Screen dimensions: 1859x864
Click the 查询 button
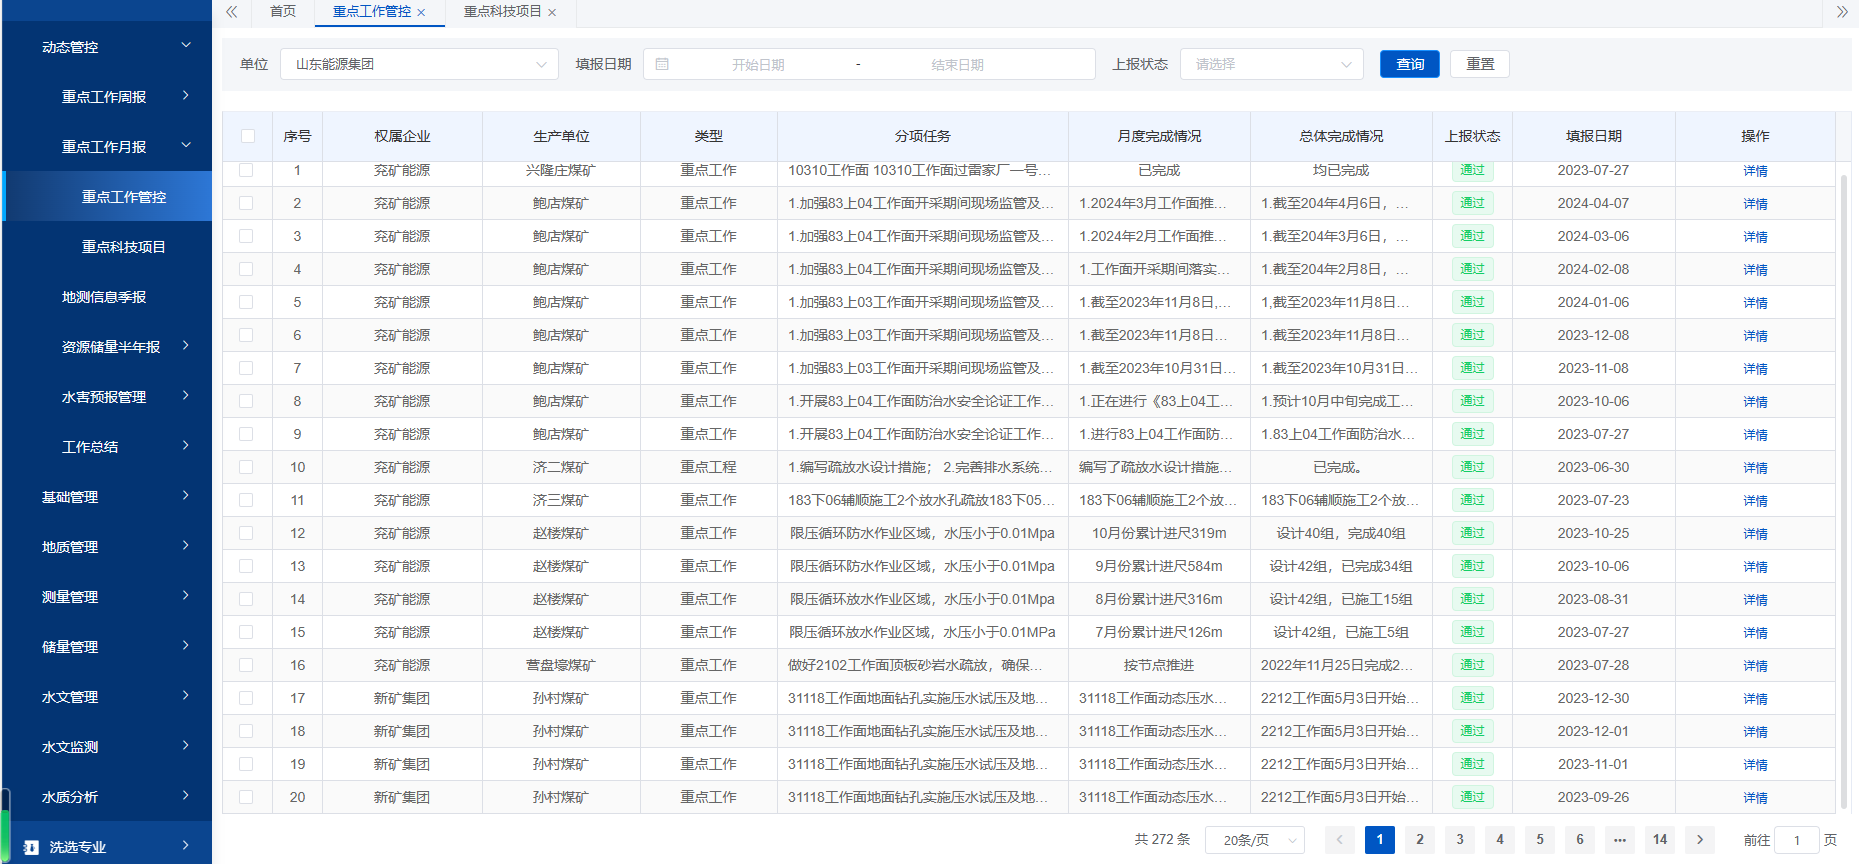click(1409, 64)
